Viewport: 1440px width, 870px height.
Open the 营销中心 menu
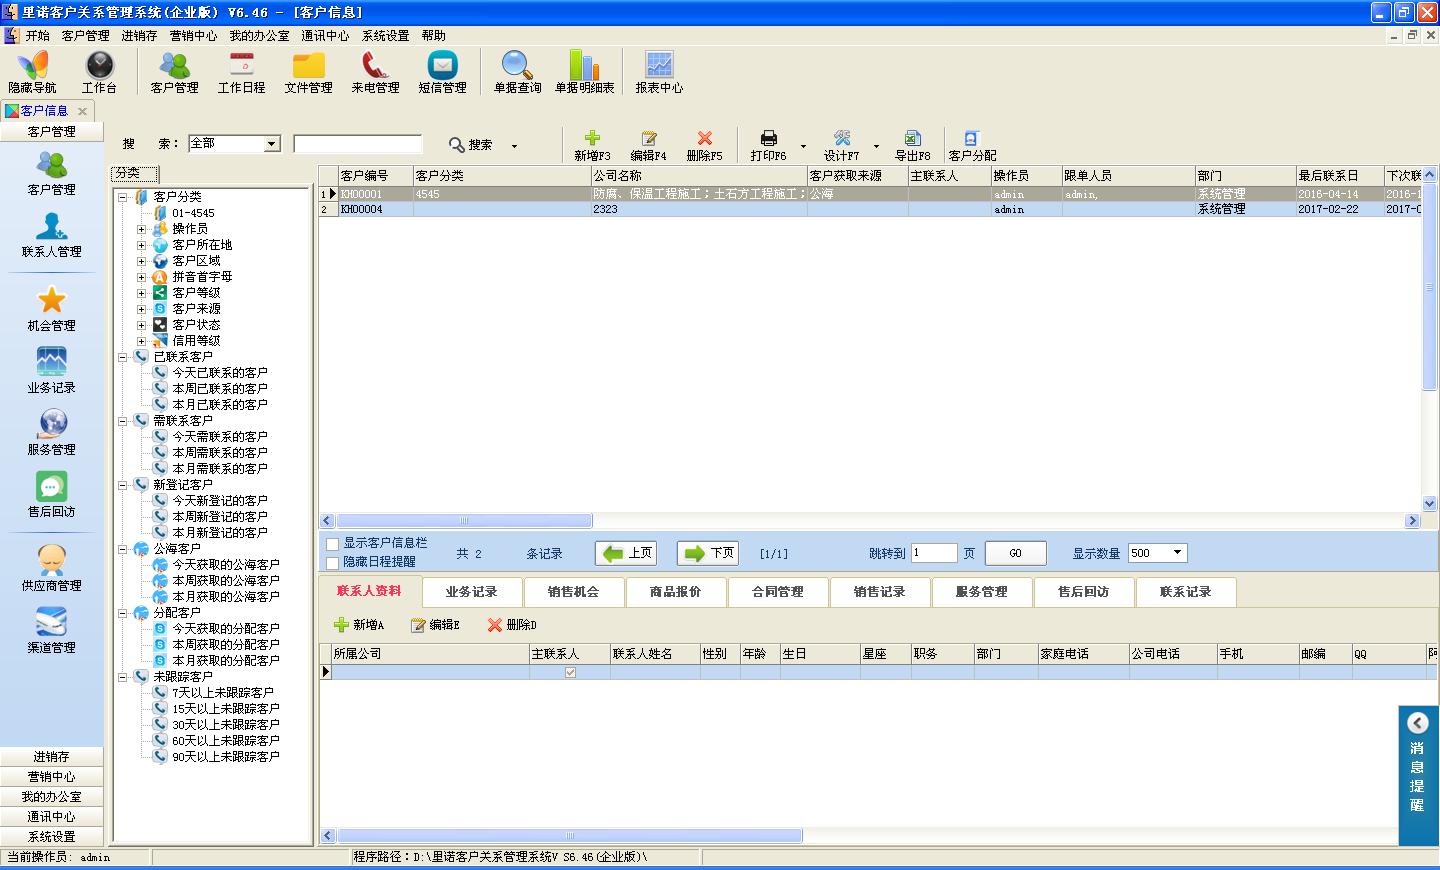pyautogui.click(x=193, y=36)
